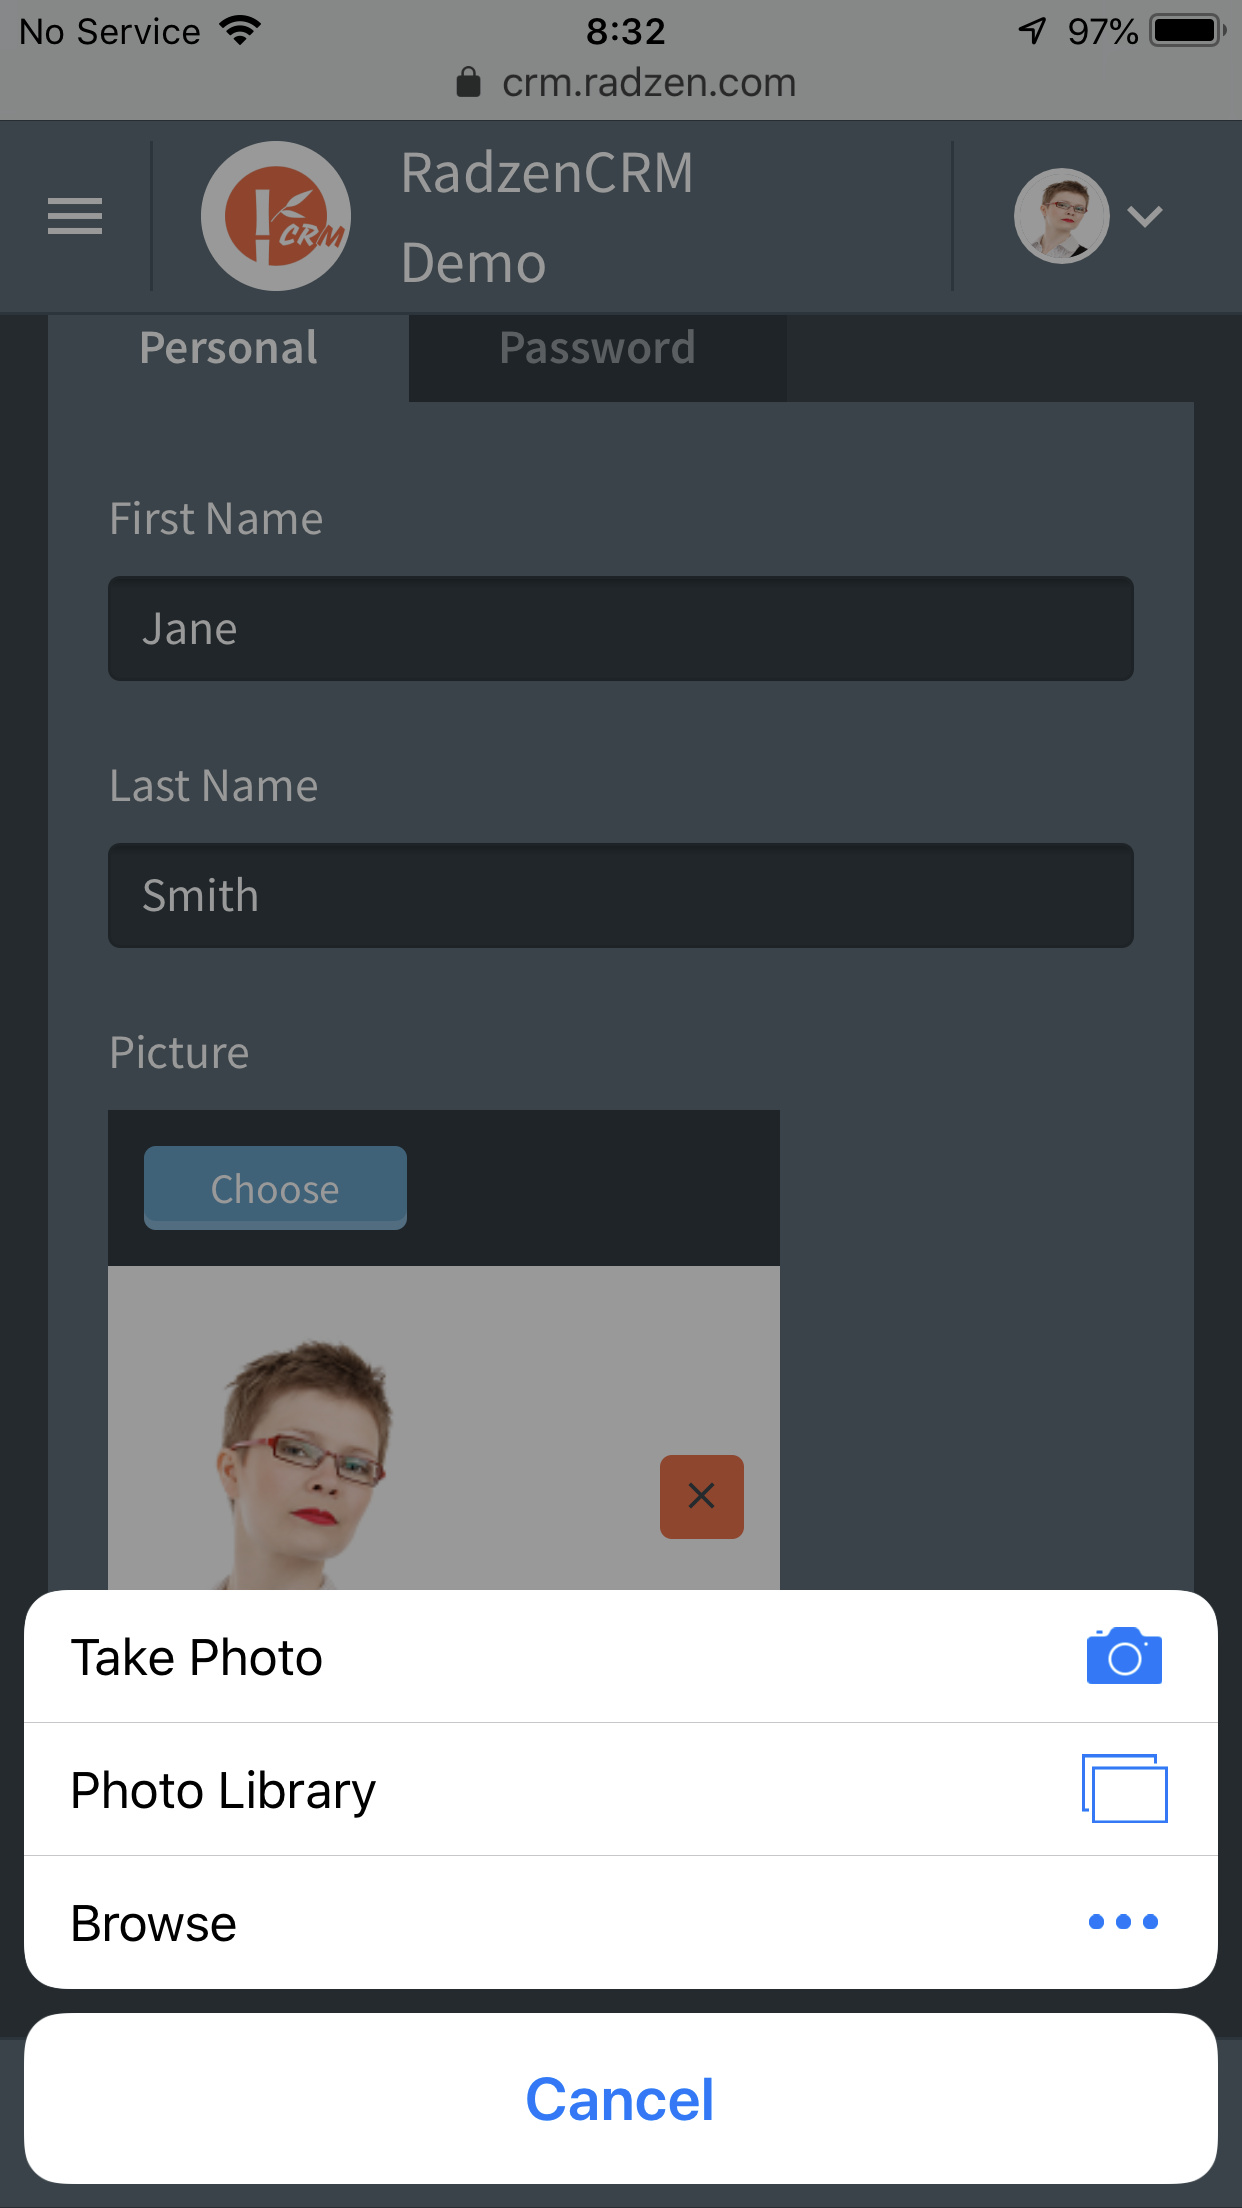Switch to the Password tab
Image resolution: width=1242 pixels, height=2208 pixels.
click(x=596, y=348)
